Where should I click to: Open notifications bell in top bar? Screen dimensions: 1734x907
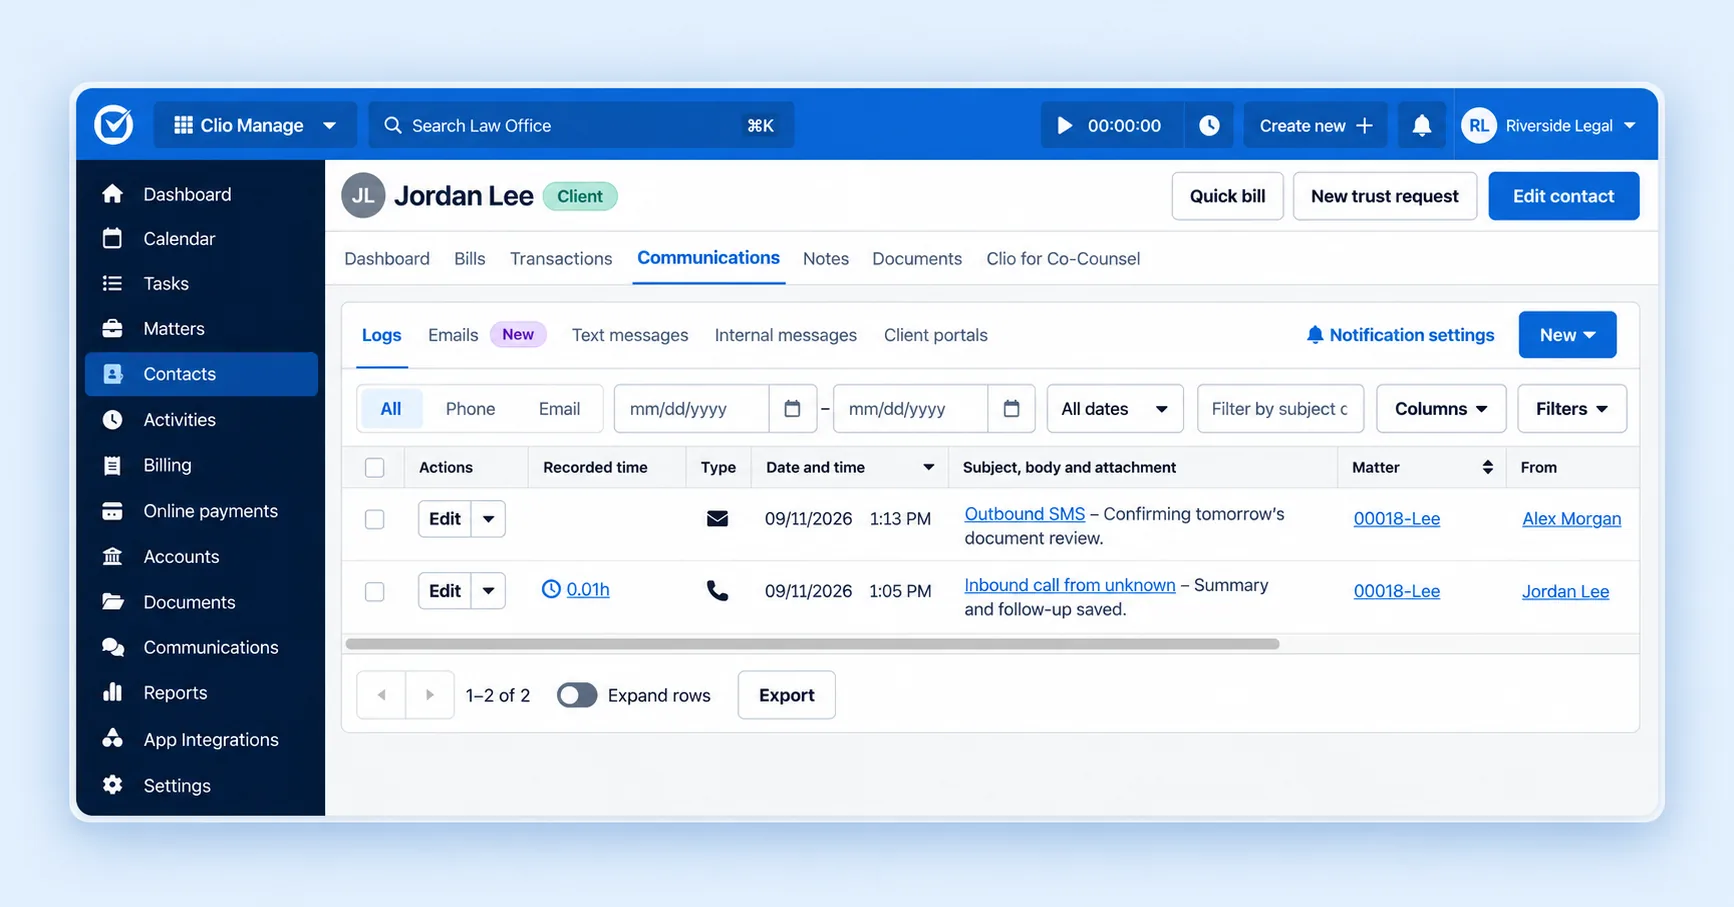tap(1421, 126)
